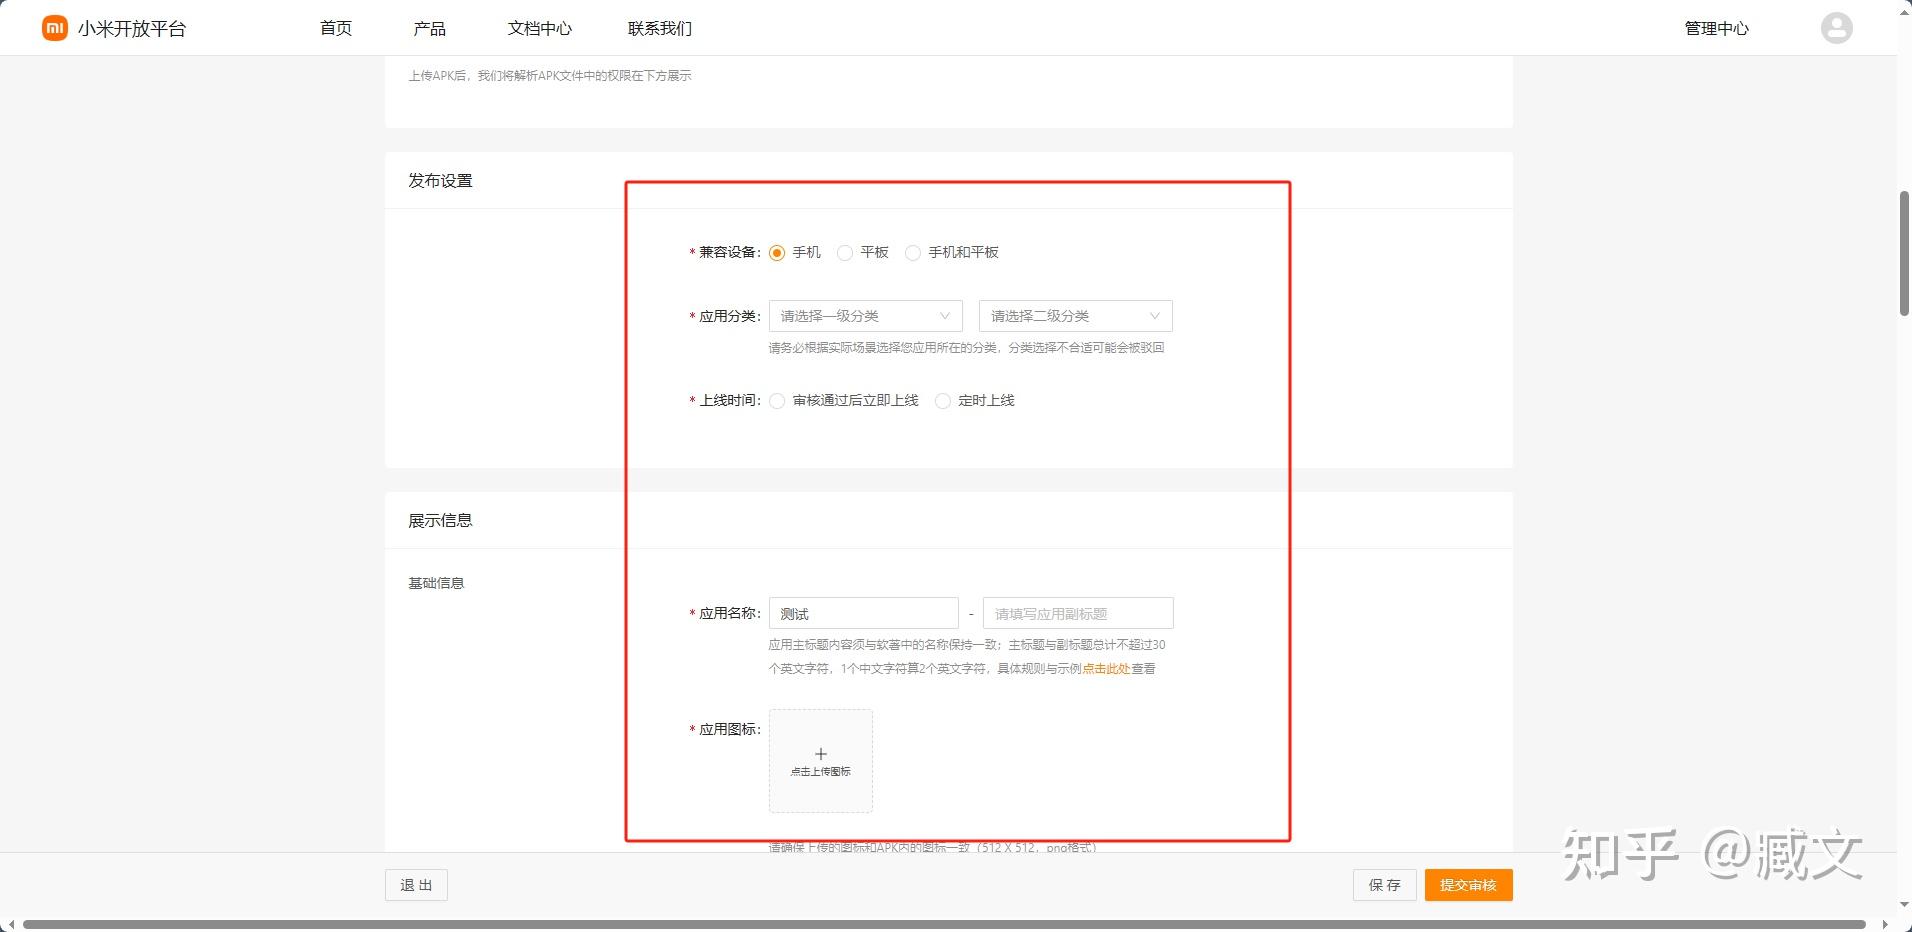Select the 平板 compatible device option
Image resolution: width=1912 pixels, height=932 pixels.
click(845, 253)
